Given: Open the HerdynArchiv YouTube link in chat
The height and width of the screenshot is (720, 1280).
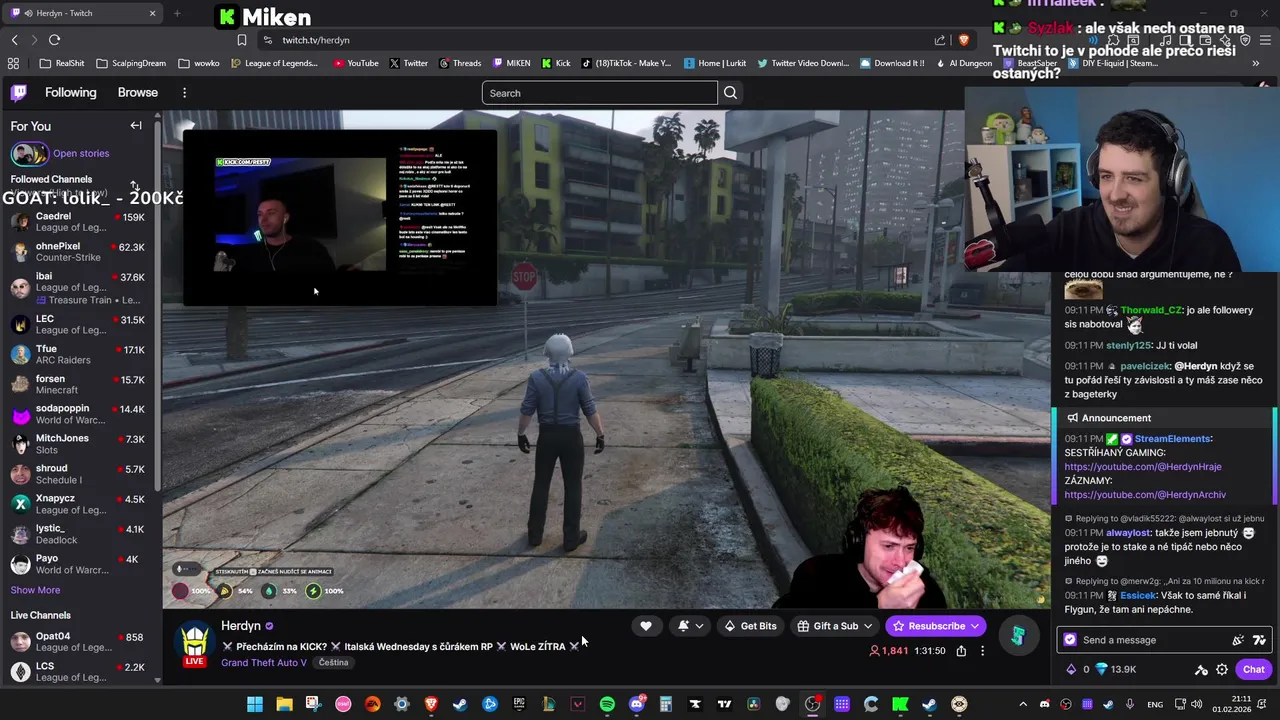Looking at the screenshot, I should point(1145,495).
